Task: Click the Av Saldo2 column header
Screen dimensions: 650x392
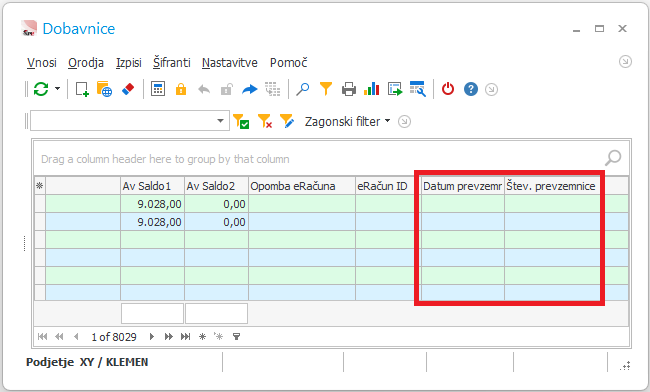Action: pyautogui.click(x=216, y=186)
